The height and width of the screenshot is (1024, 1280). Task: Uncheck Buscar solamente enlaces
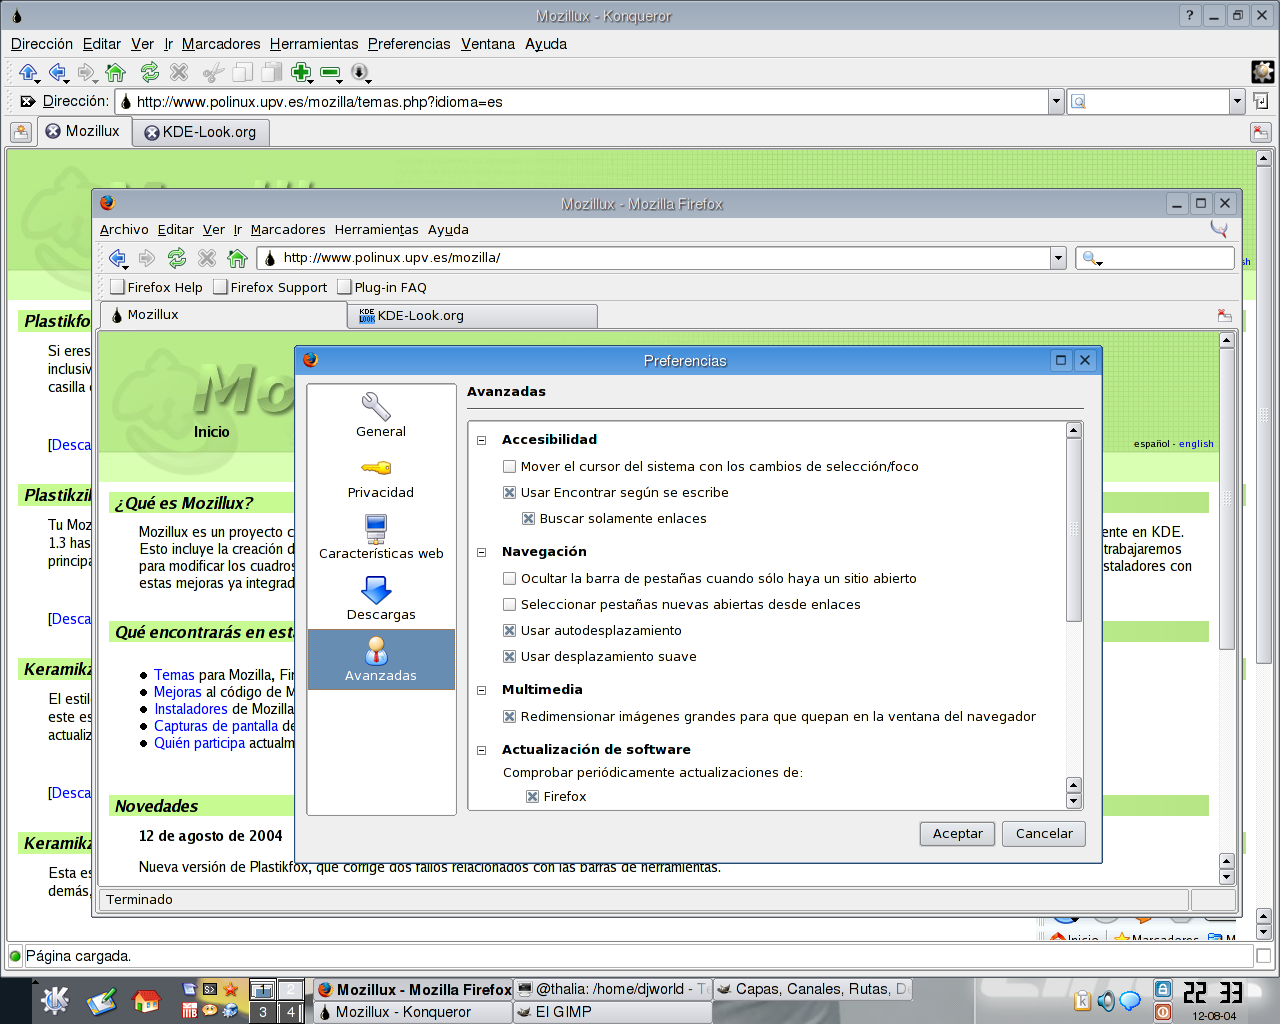529,518
